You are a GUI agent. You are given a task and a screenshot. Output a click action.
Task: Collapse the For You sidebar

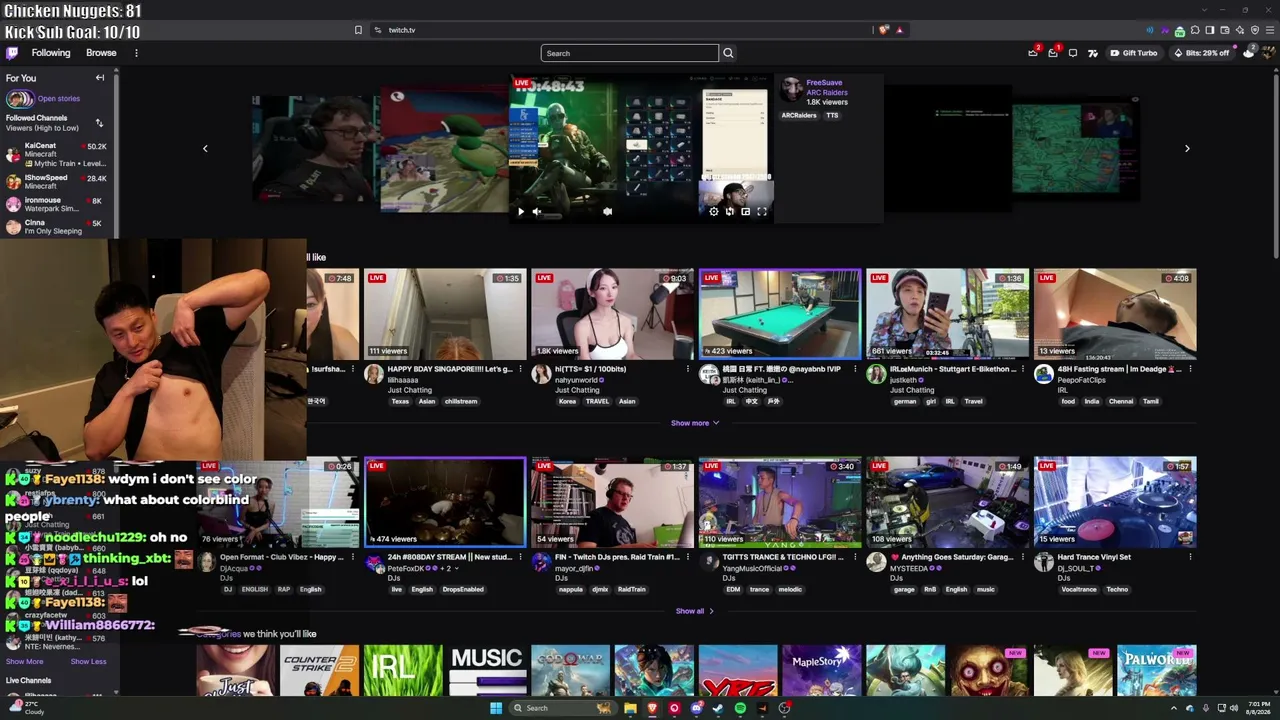[x=100, y=78]
